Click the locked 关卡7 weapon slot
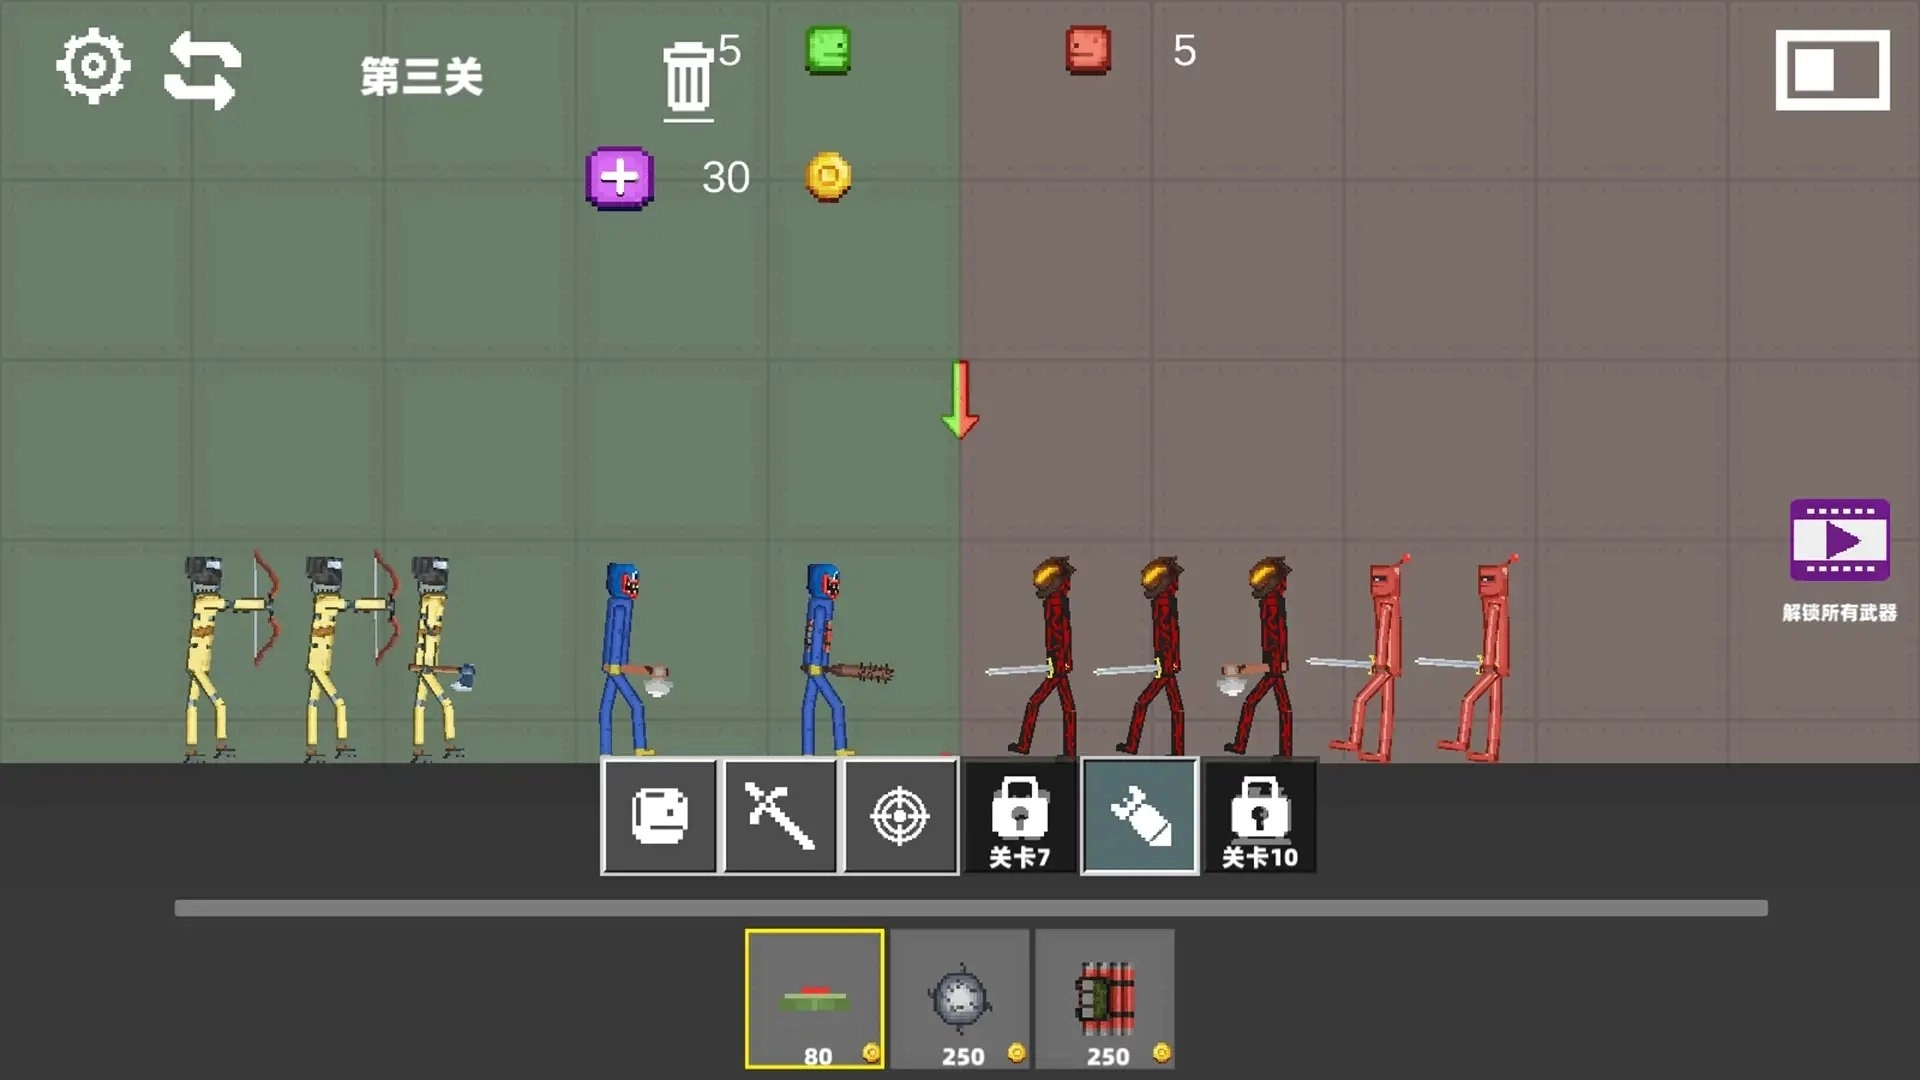 point(1019,815)
